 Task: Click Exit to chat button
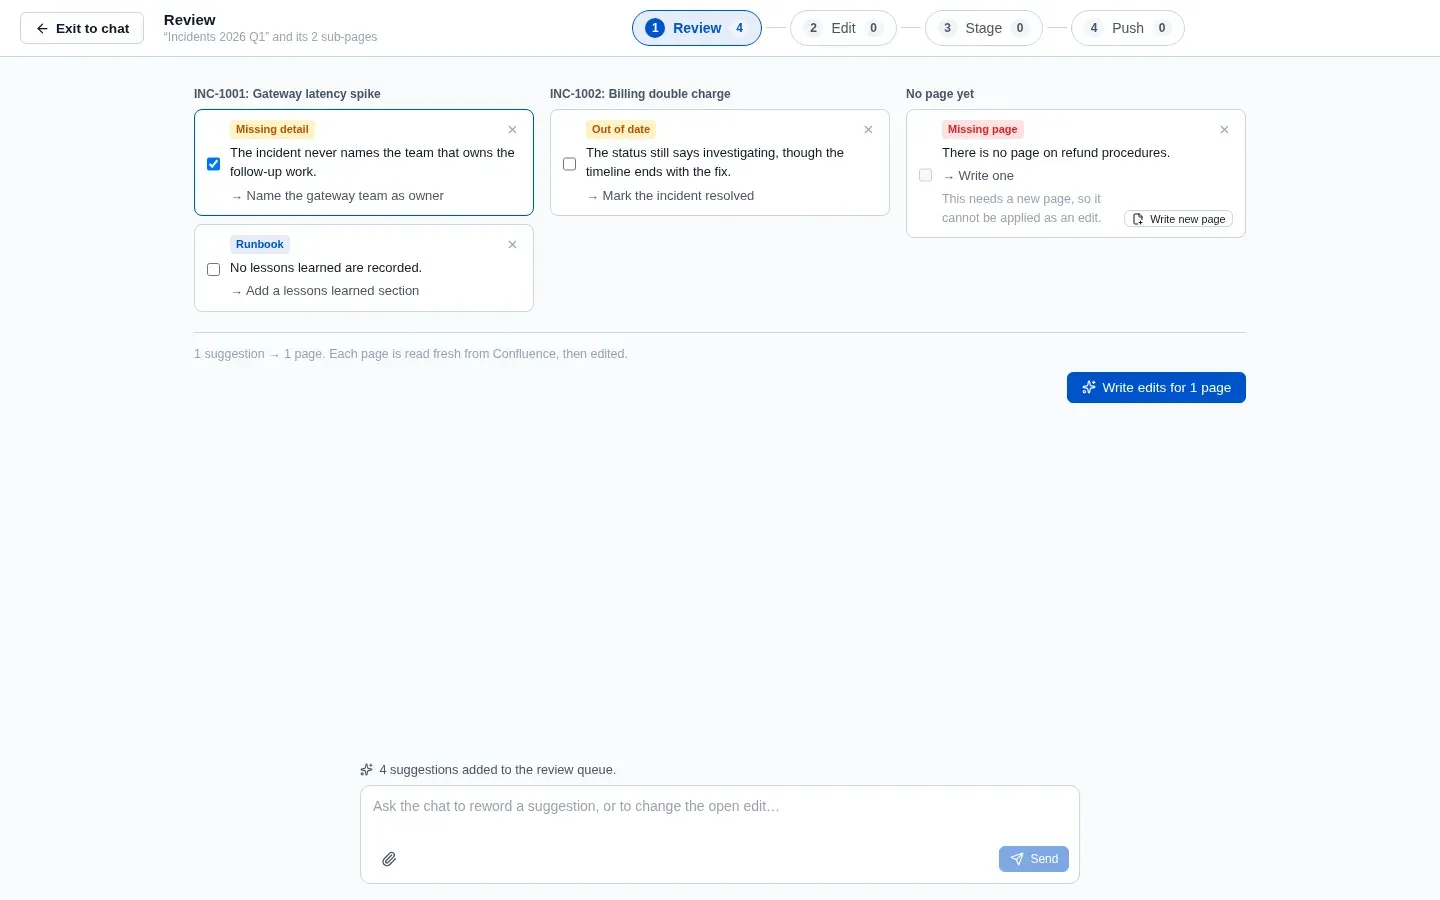point(82,28)
